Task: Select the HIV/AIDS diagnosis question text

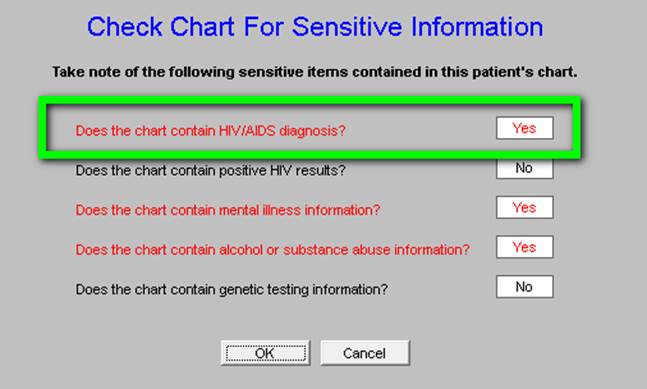Action: click(x=210, y=131)
